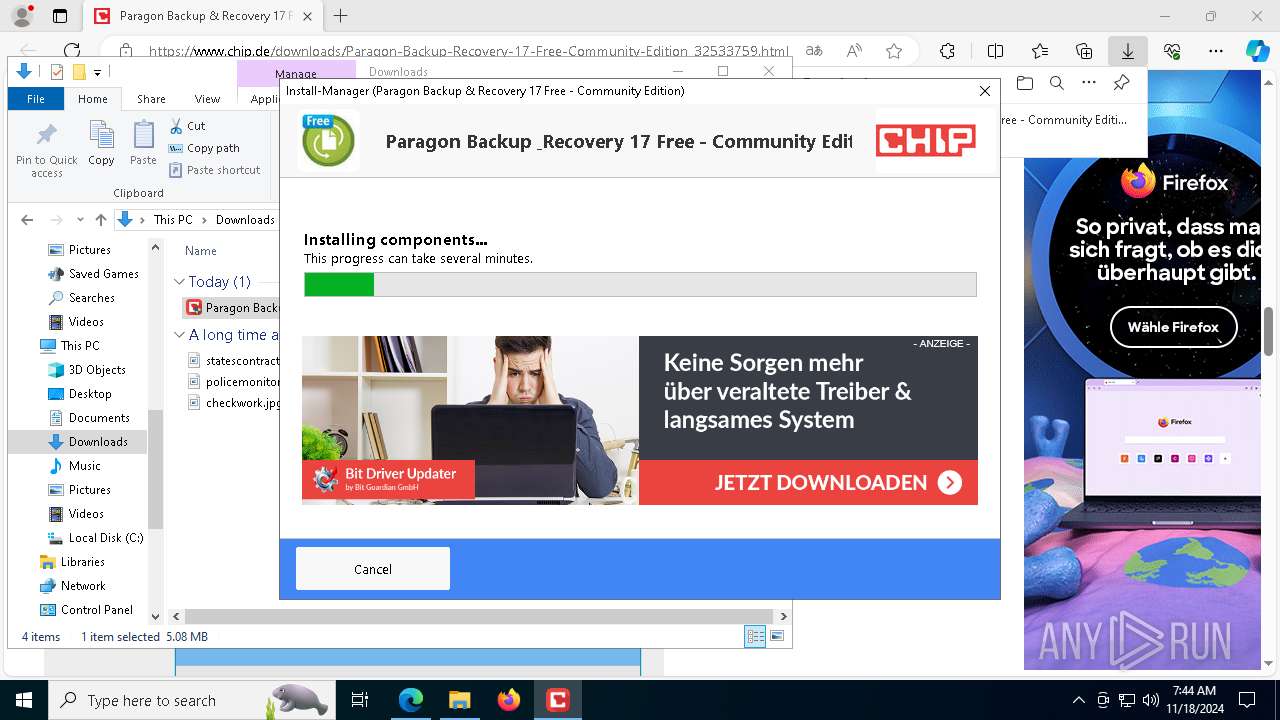Open more options in downloads flyout
1280x720 pixels.
[x=1089, y=83]
